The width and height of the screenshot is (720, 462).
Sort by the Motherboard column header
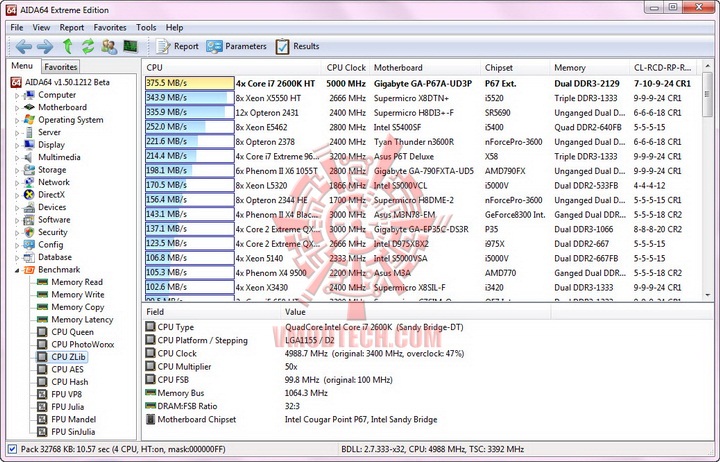pyautogui.click(x=424, y=68)
